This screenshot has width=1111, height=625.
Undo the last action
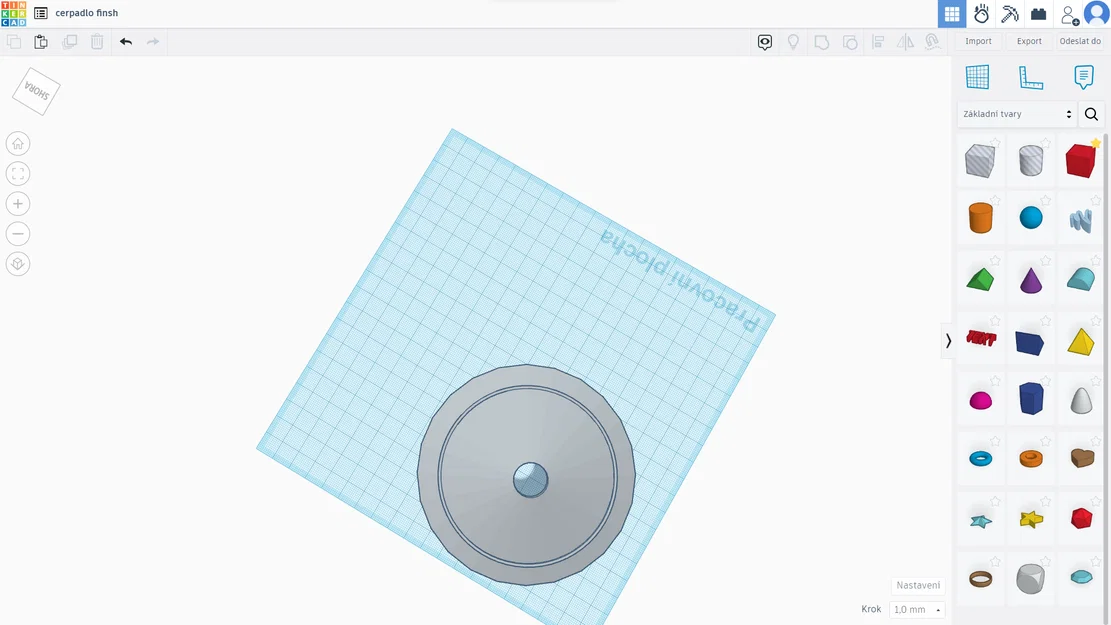(x=125, y=42)
